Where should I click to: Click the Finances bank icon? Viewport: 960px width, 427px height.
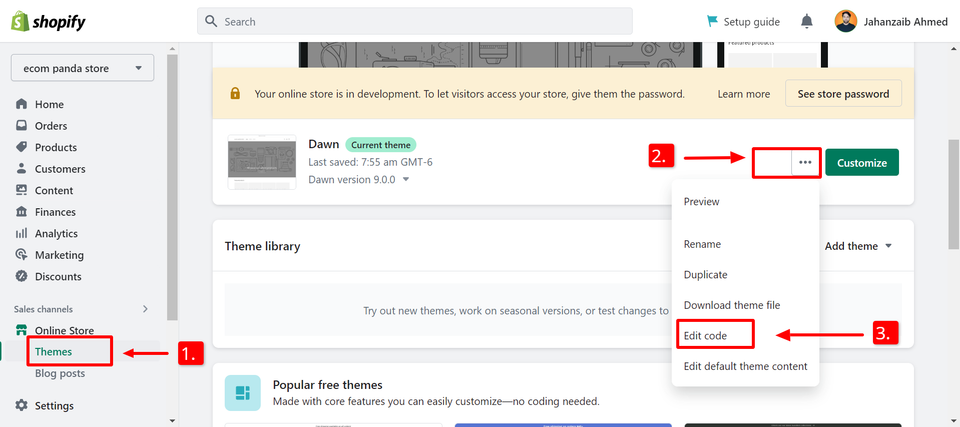[x=21, y=211]
